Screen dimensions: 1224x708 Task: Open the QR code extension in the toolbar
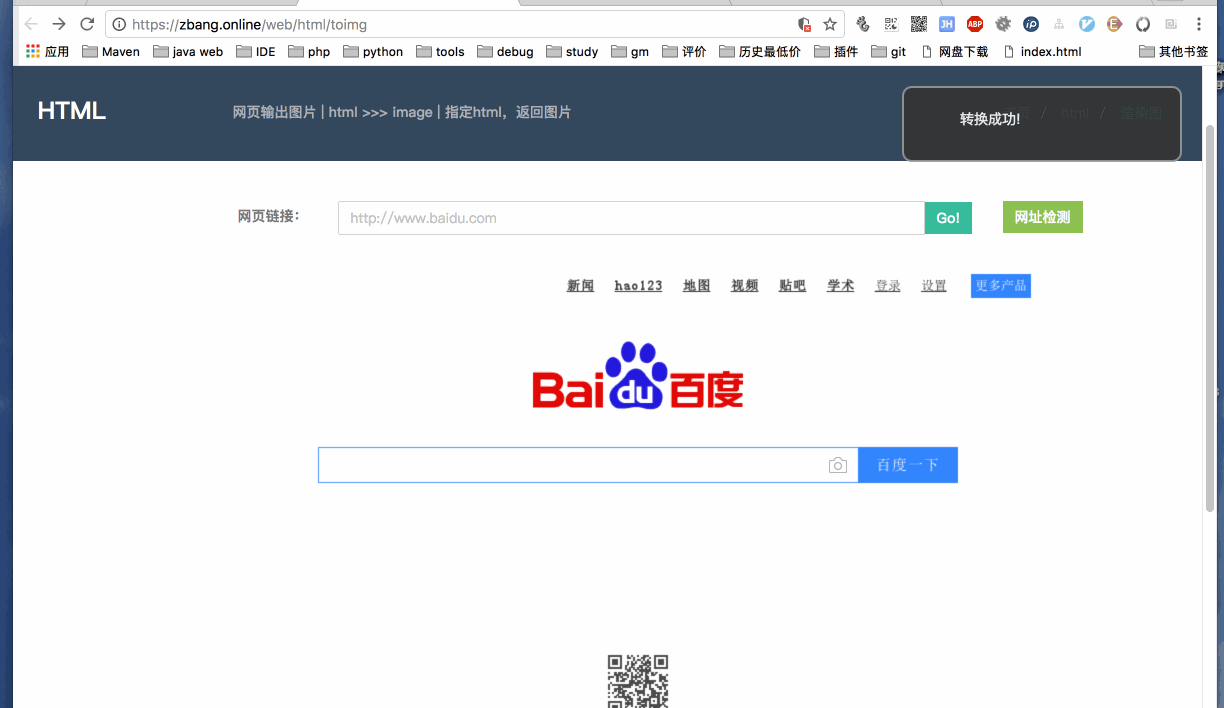(x=918, y=24)
